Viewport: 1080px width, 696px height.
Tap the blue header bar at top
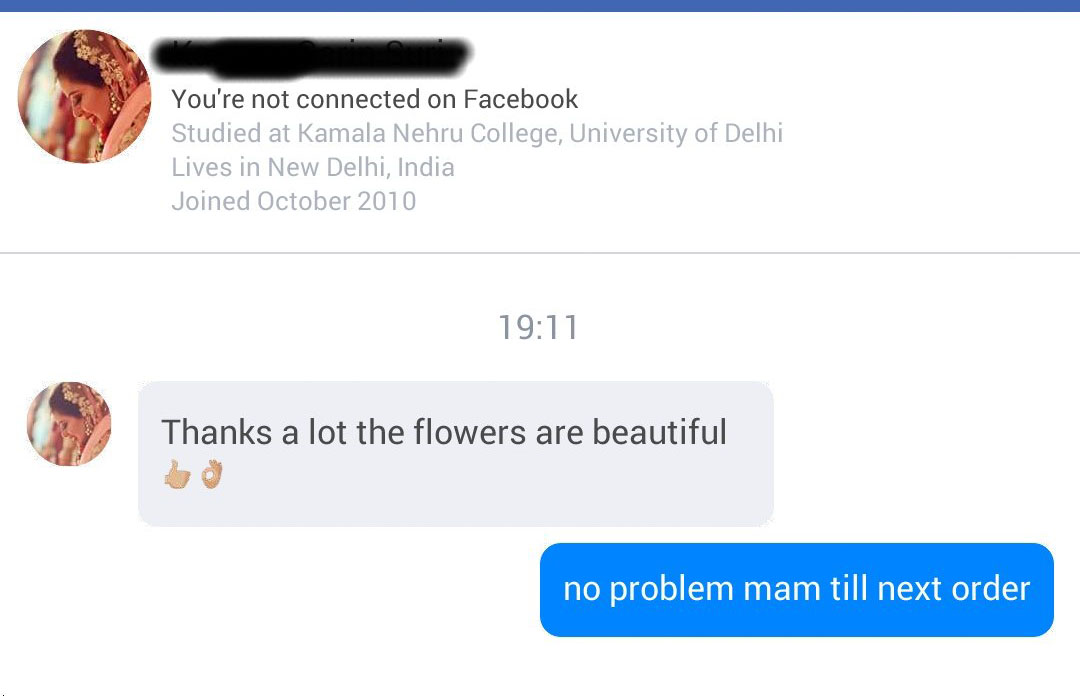pos(540,5)
